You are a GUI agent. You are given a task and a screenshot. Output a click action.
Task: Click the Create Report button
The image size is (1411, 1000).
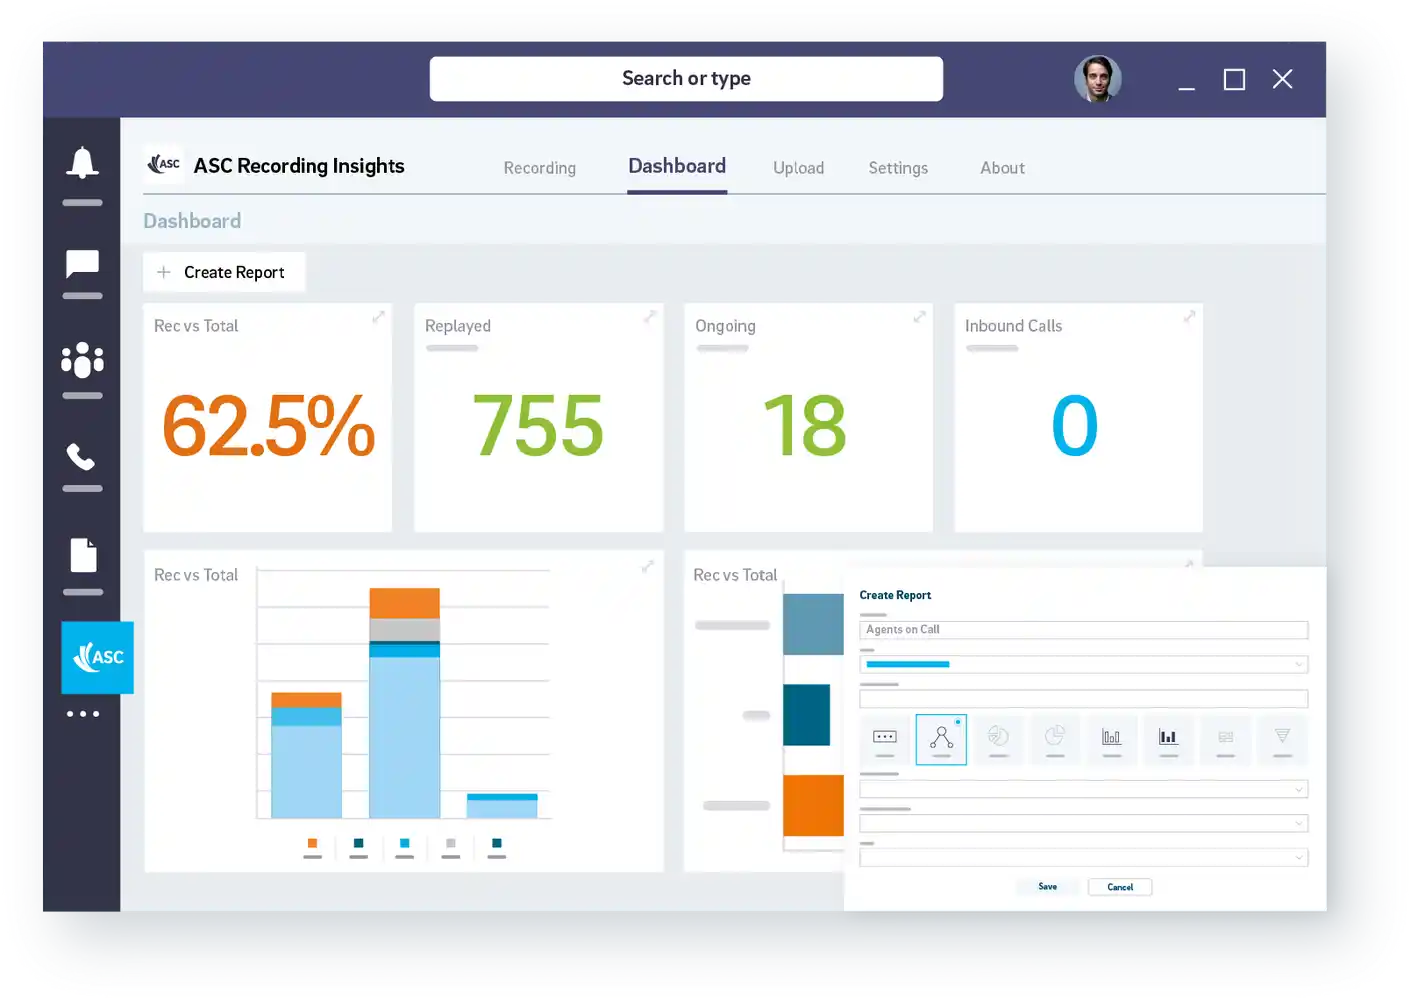(224, 272)
